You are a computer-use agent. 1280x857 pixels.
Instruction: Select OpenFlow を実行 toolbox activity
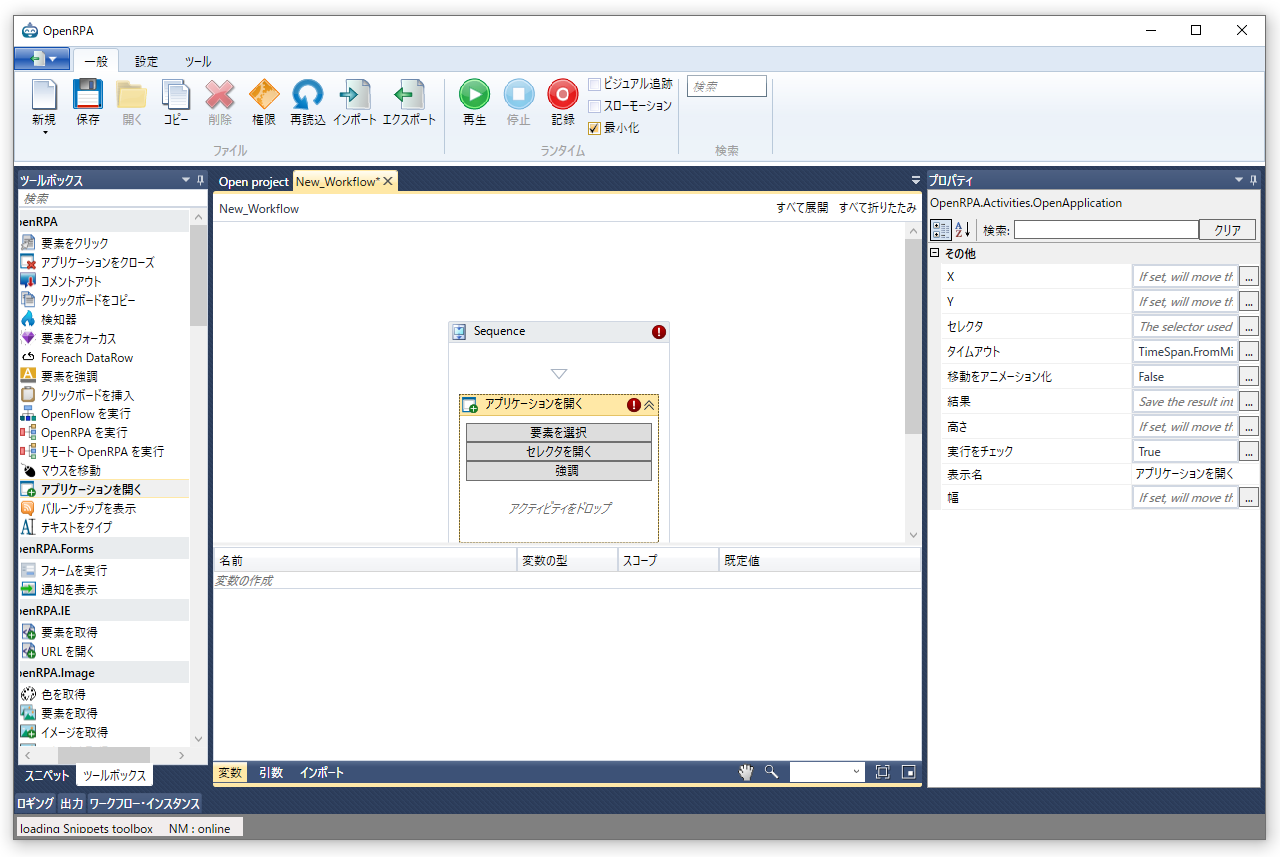[x=86, y=413]
